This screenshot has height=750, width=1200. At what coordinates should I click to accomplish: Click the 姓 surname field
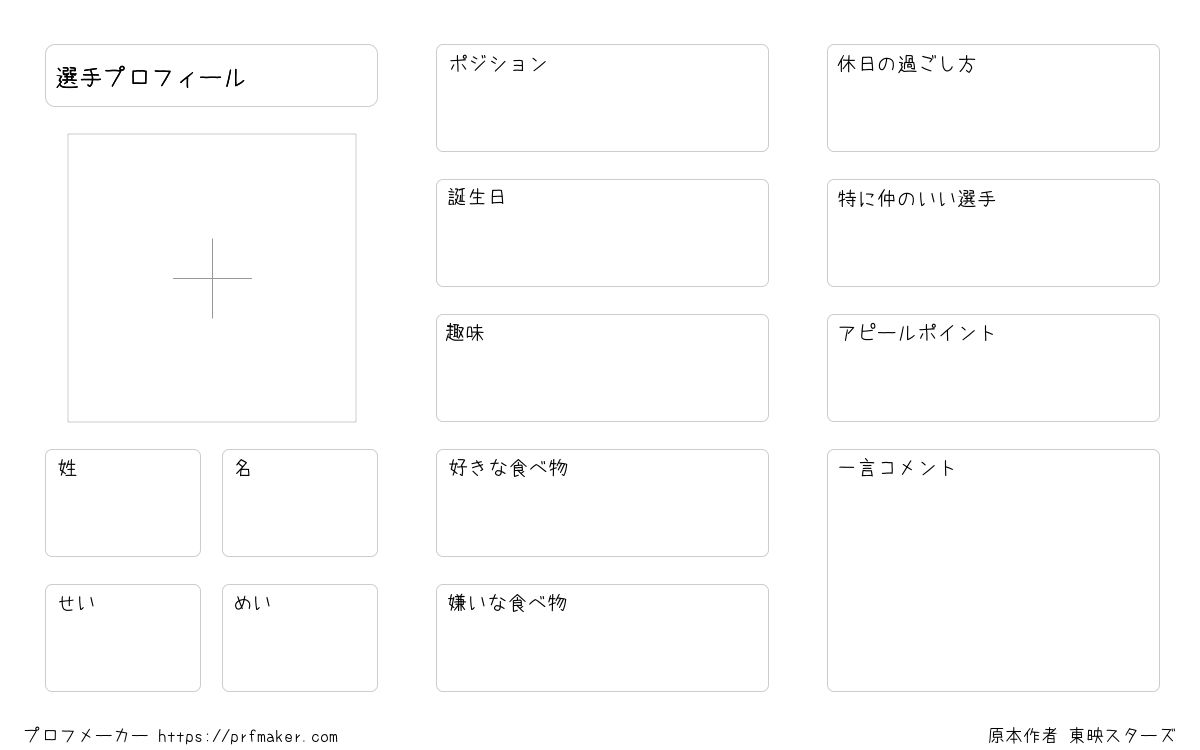click(123, 503)
